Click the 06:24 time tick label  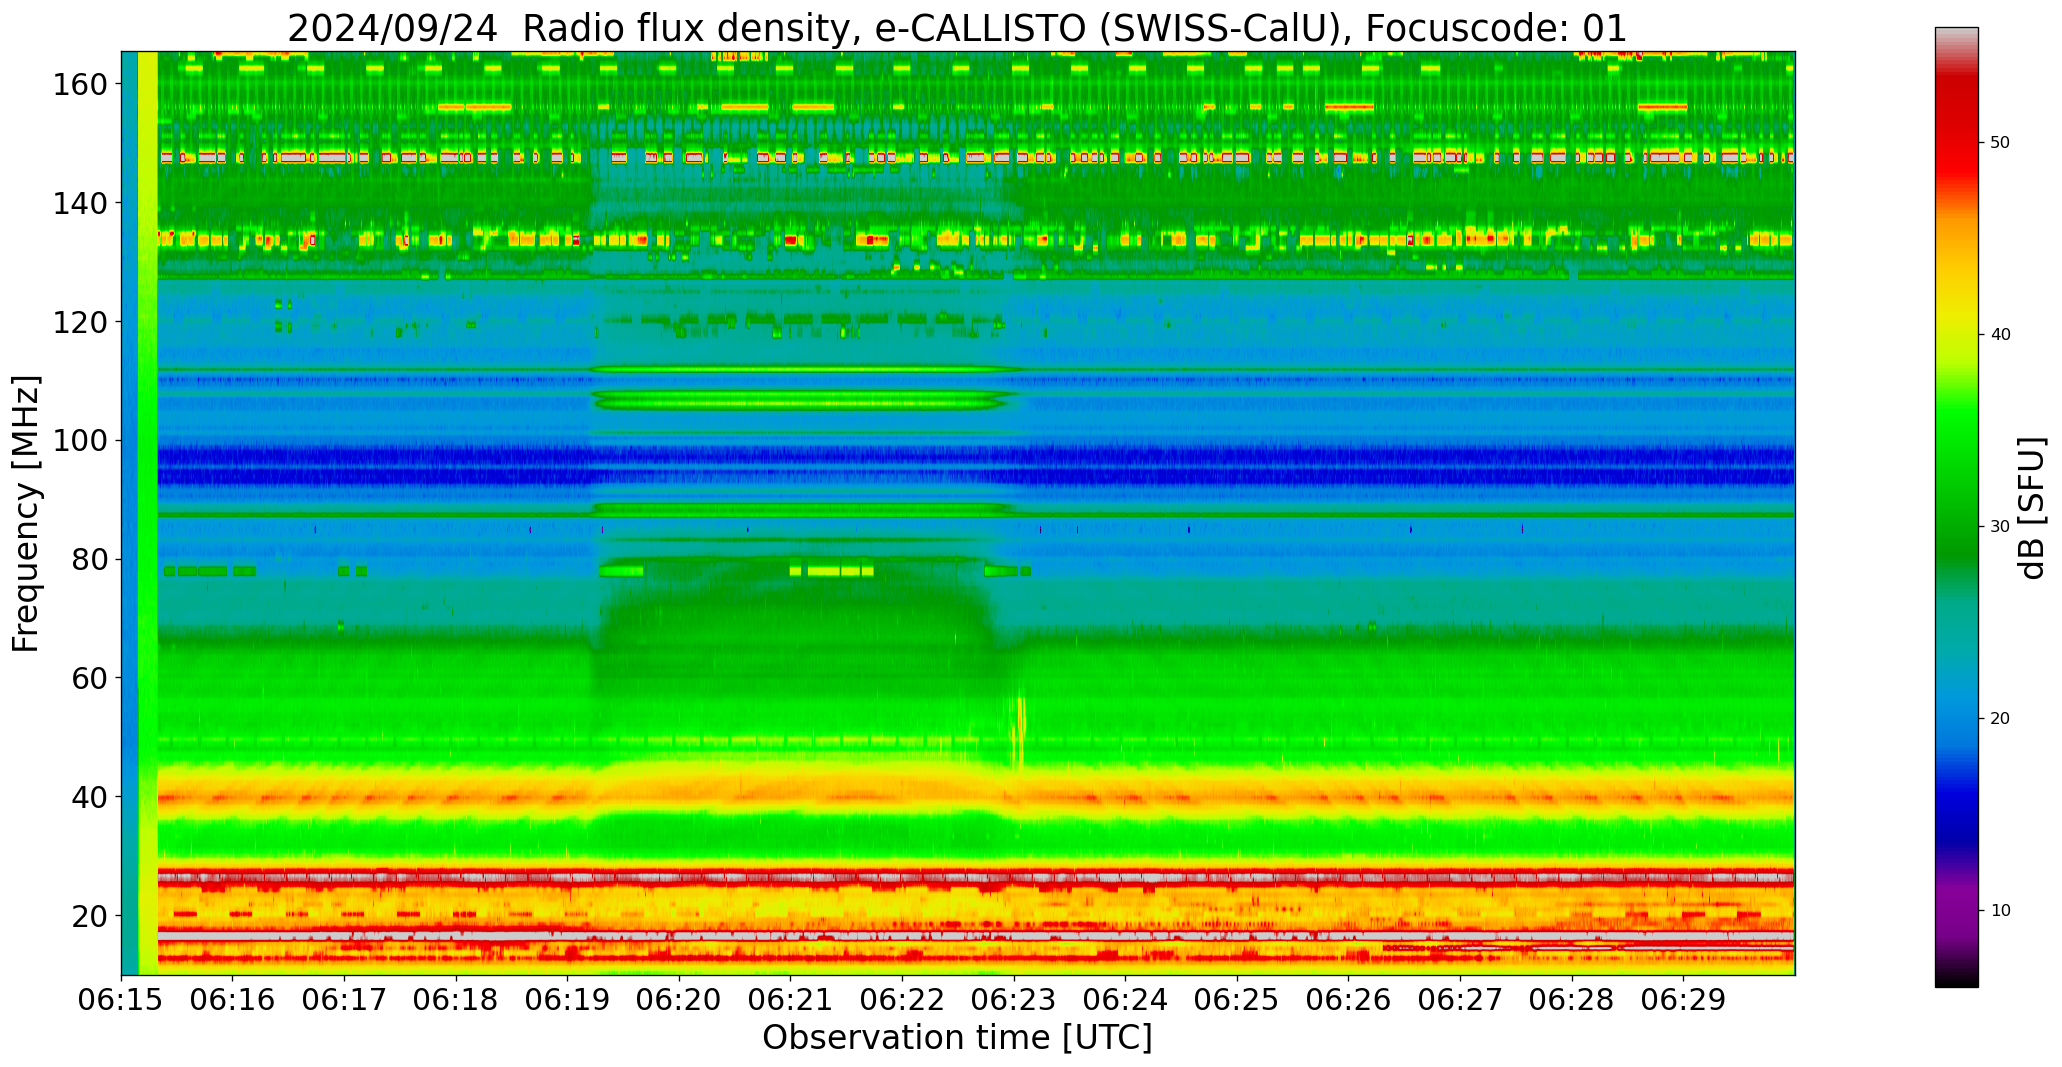1125,1000
